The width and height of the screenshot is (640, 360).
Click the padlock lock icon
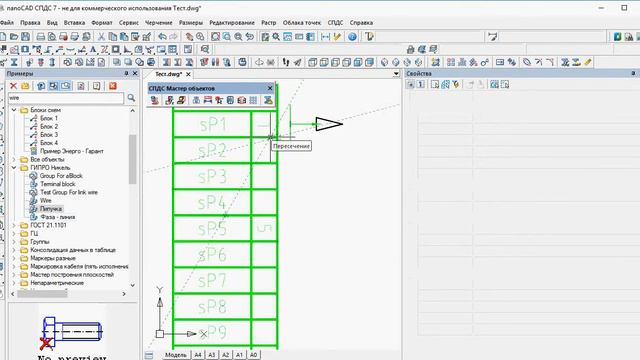point(411,50)
